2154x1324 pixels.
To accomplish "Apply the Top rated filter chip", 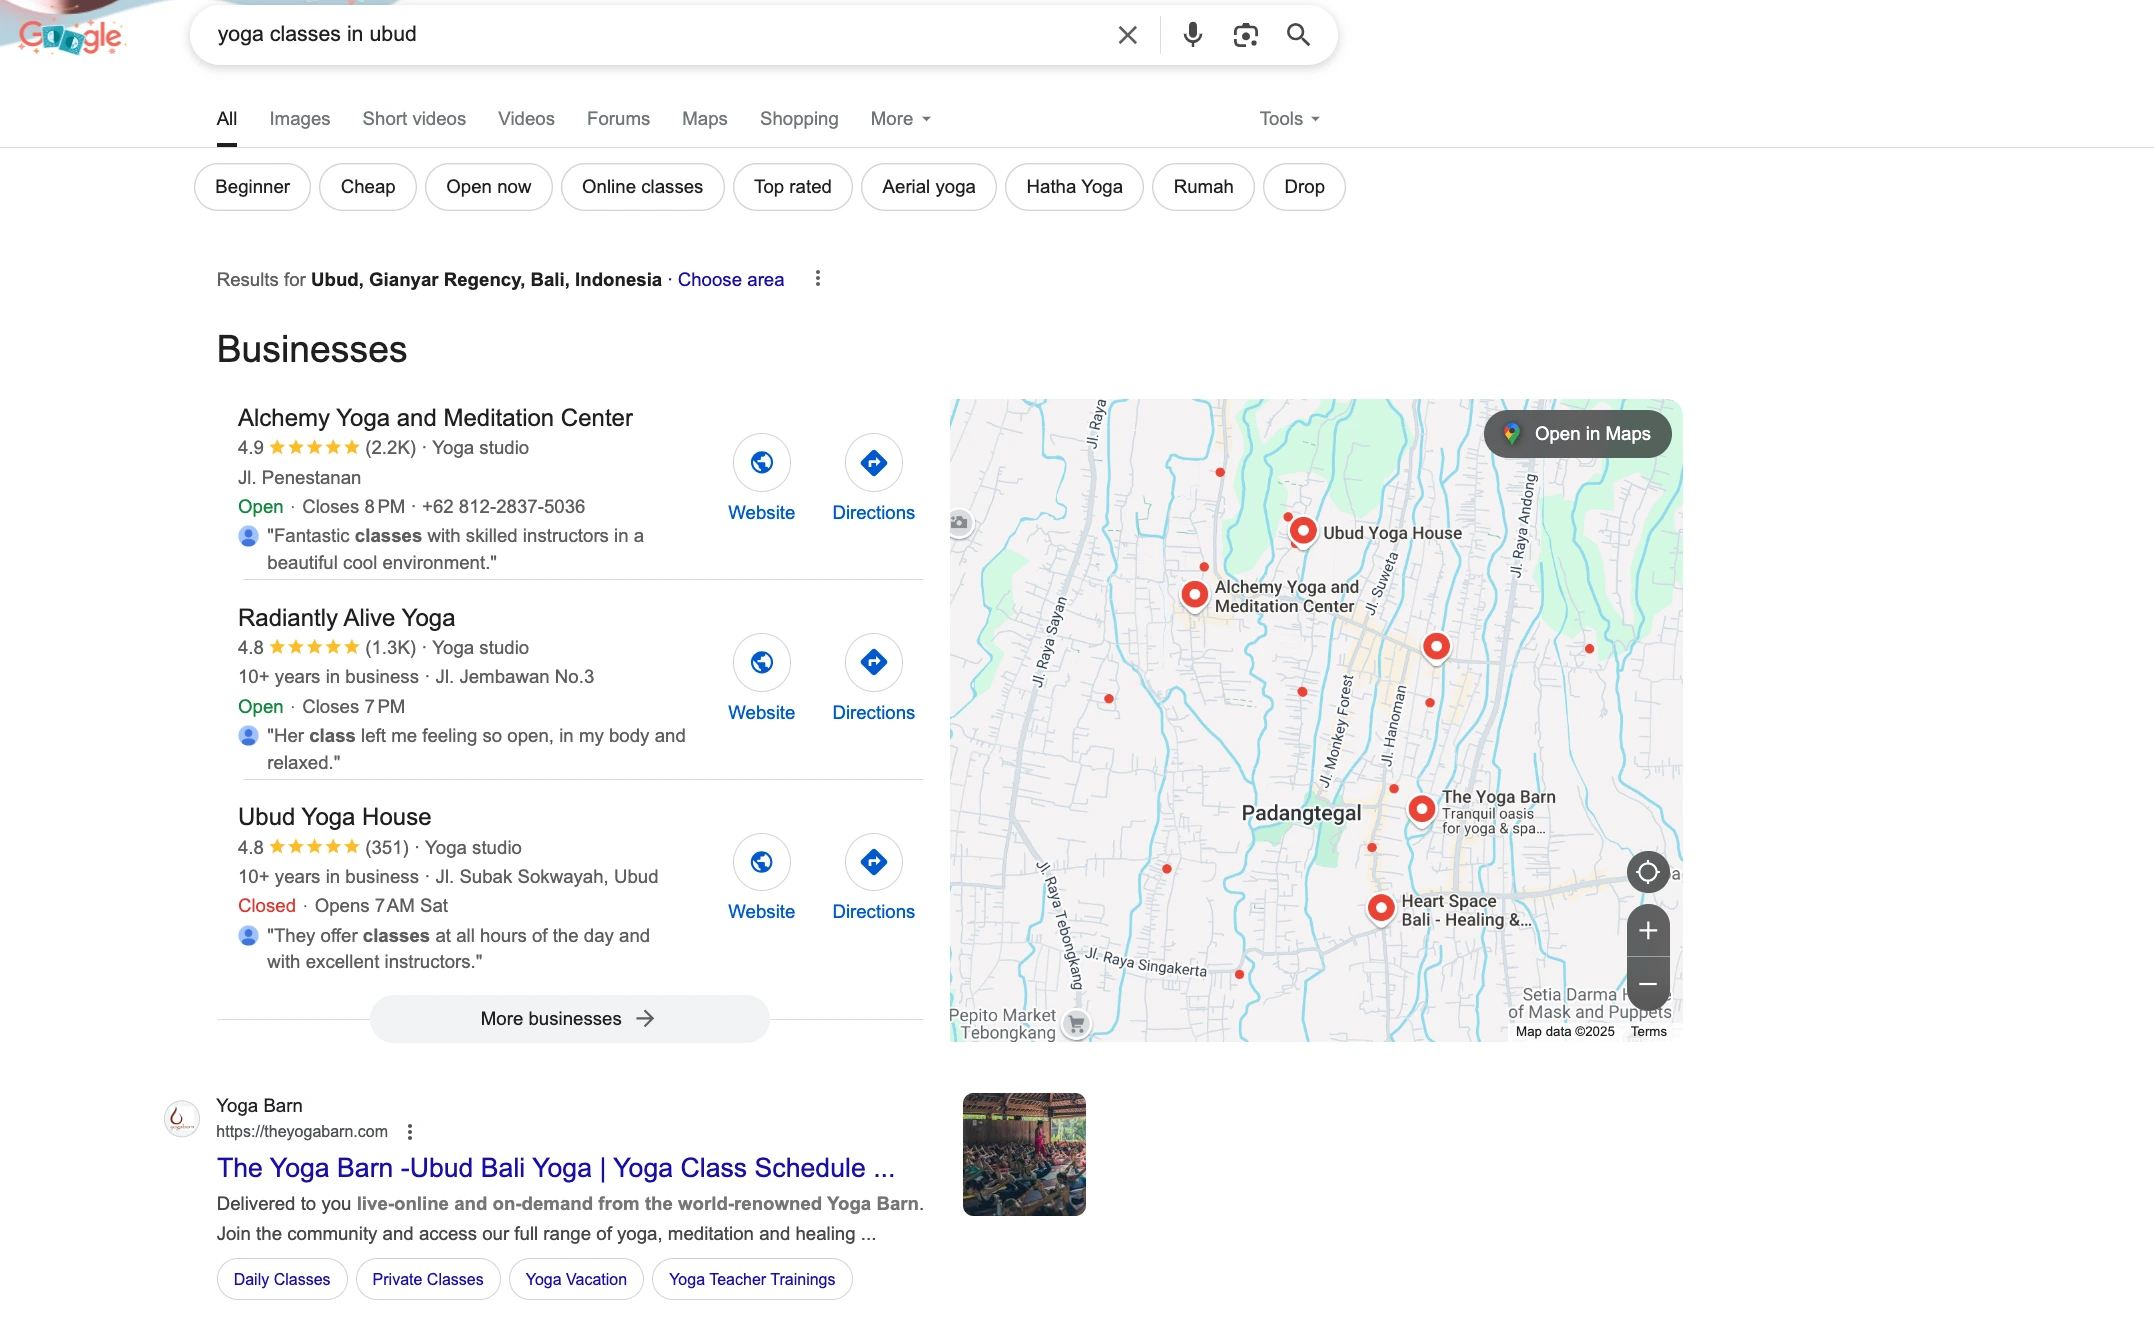I will click(793, 187).
